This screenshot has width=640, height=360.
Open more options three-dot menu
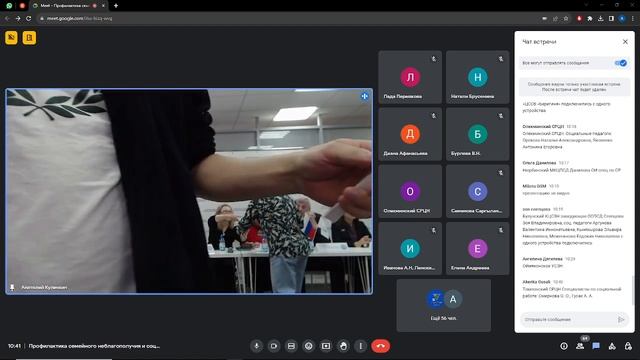(x=360, y=346)
